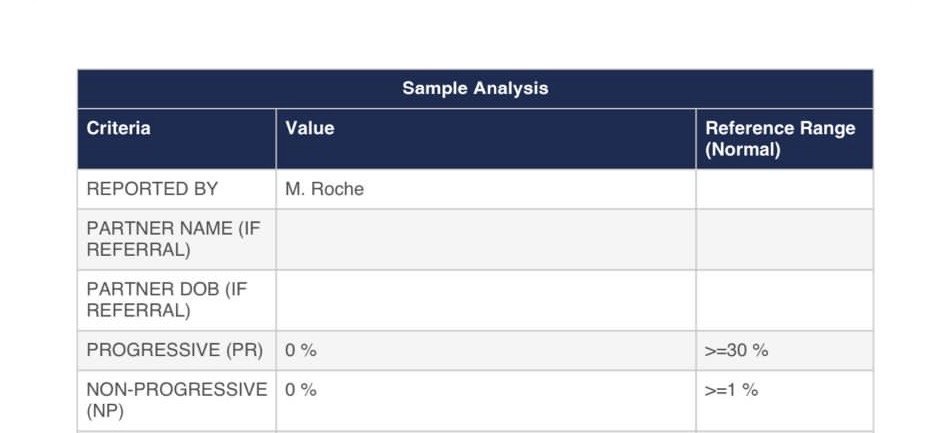
Task: Click the empty reference cell for REPORTED BY
Action: tap(783, 189)
